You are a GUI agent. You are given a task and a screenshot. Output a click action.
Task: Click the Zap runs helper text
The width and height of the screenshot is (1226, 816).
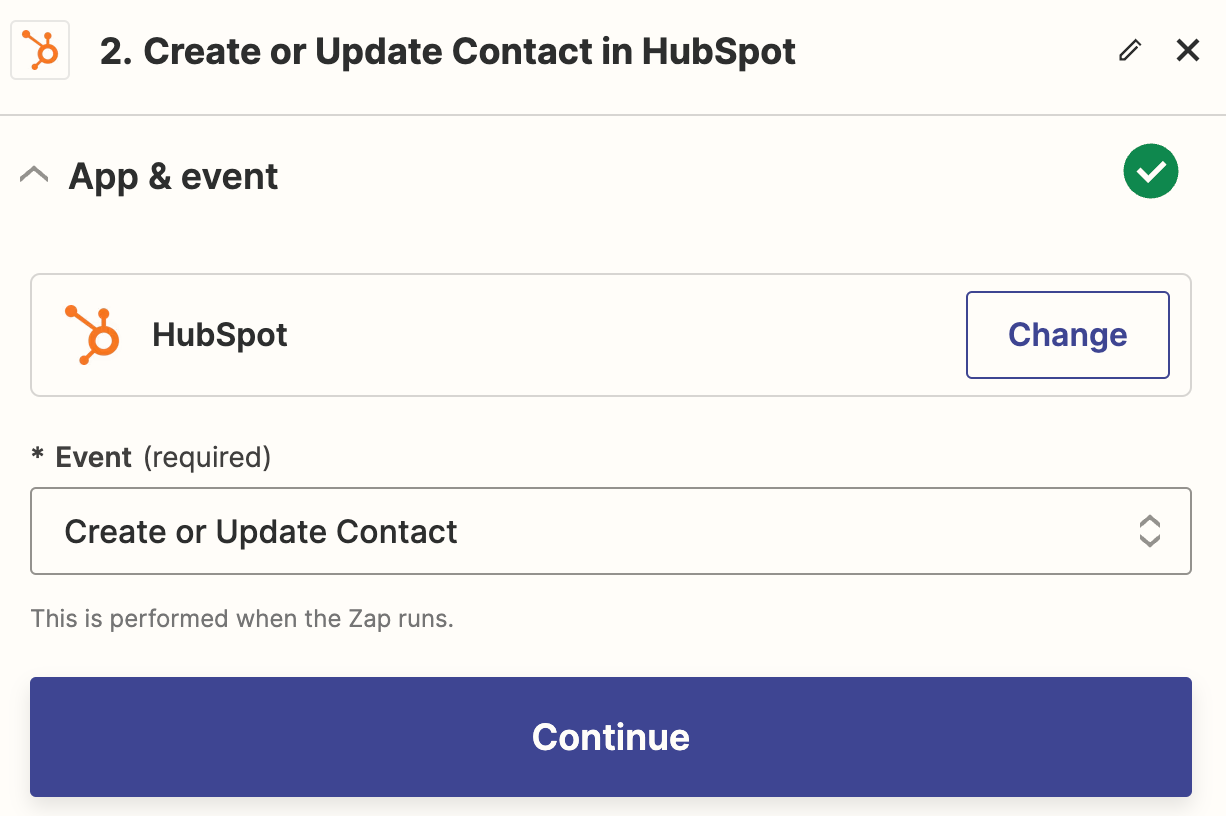tap(242, 618)
